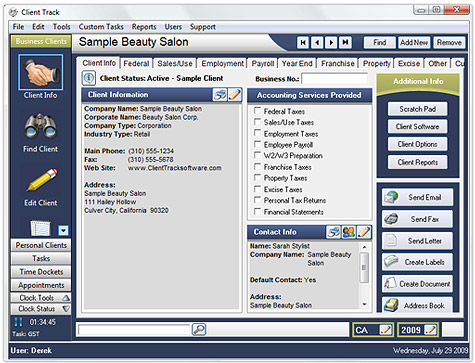Image resolution: width=475 pixels, height=363 pixels.
Task: Open the Client Info handshake icon
Action: pos(40,72)
